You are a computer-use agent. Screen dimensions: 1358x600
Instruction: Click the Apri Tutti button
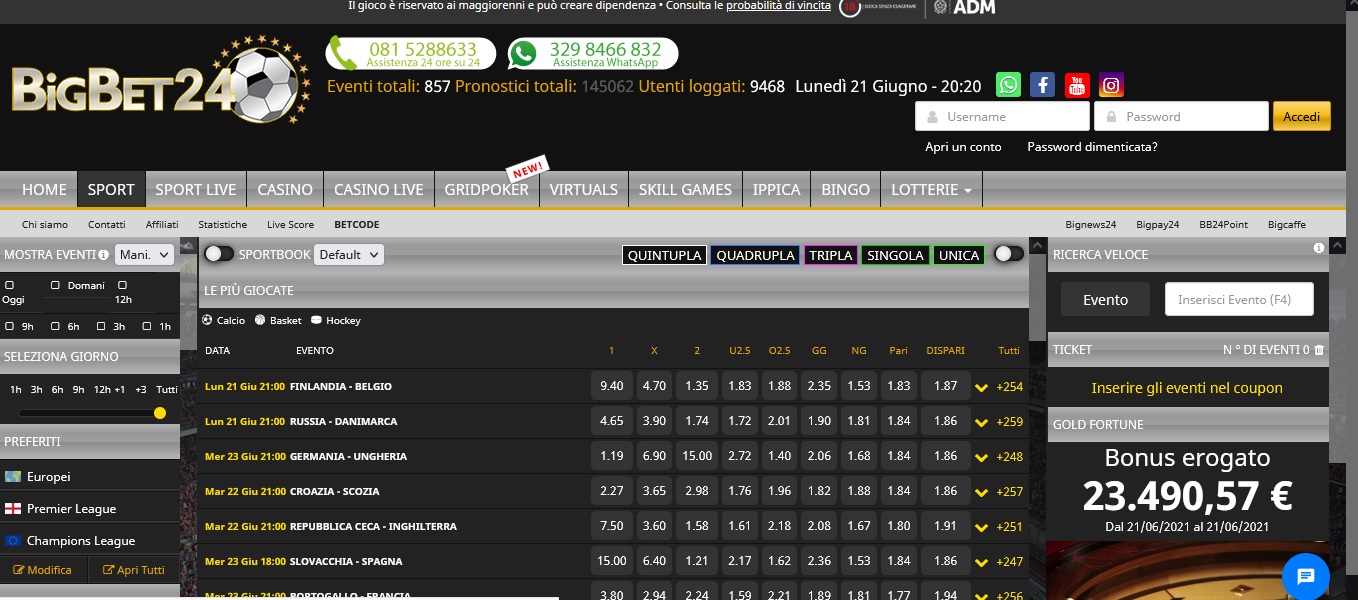click(x=134, y=570)
